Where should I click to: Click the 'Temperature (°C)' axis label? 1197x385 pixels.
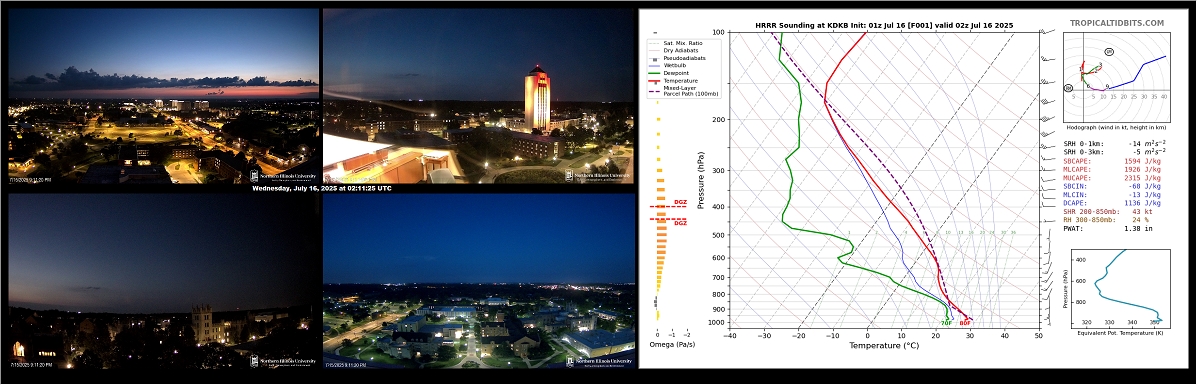[x=885, y=345]
